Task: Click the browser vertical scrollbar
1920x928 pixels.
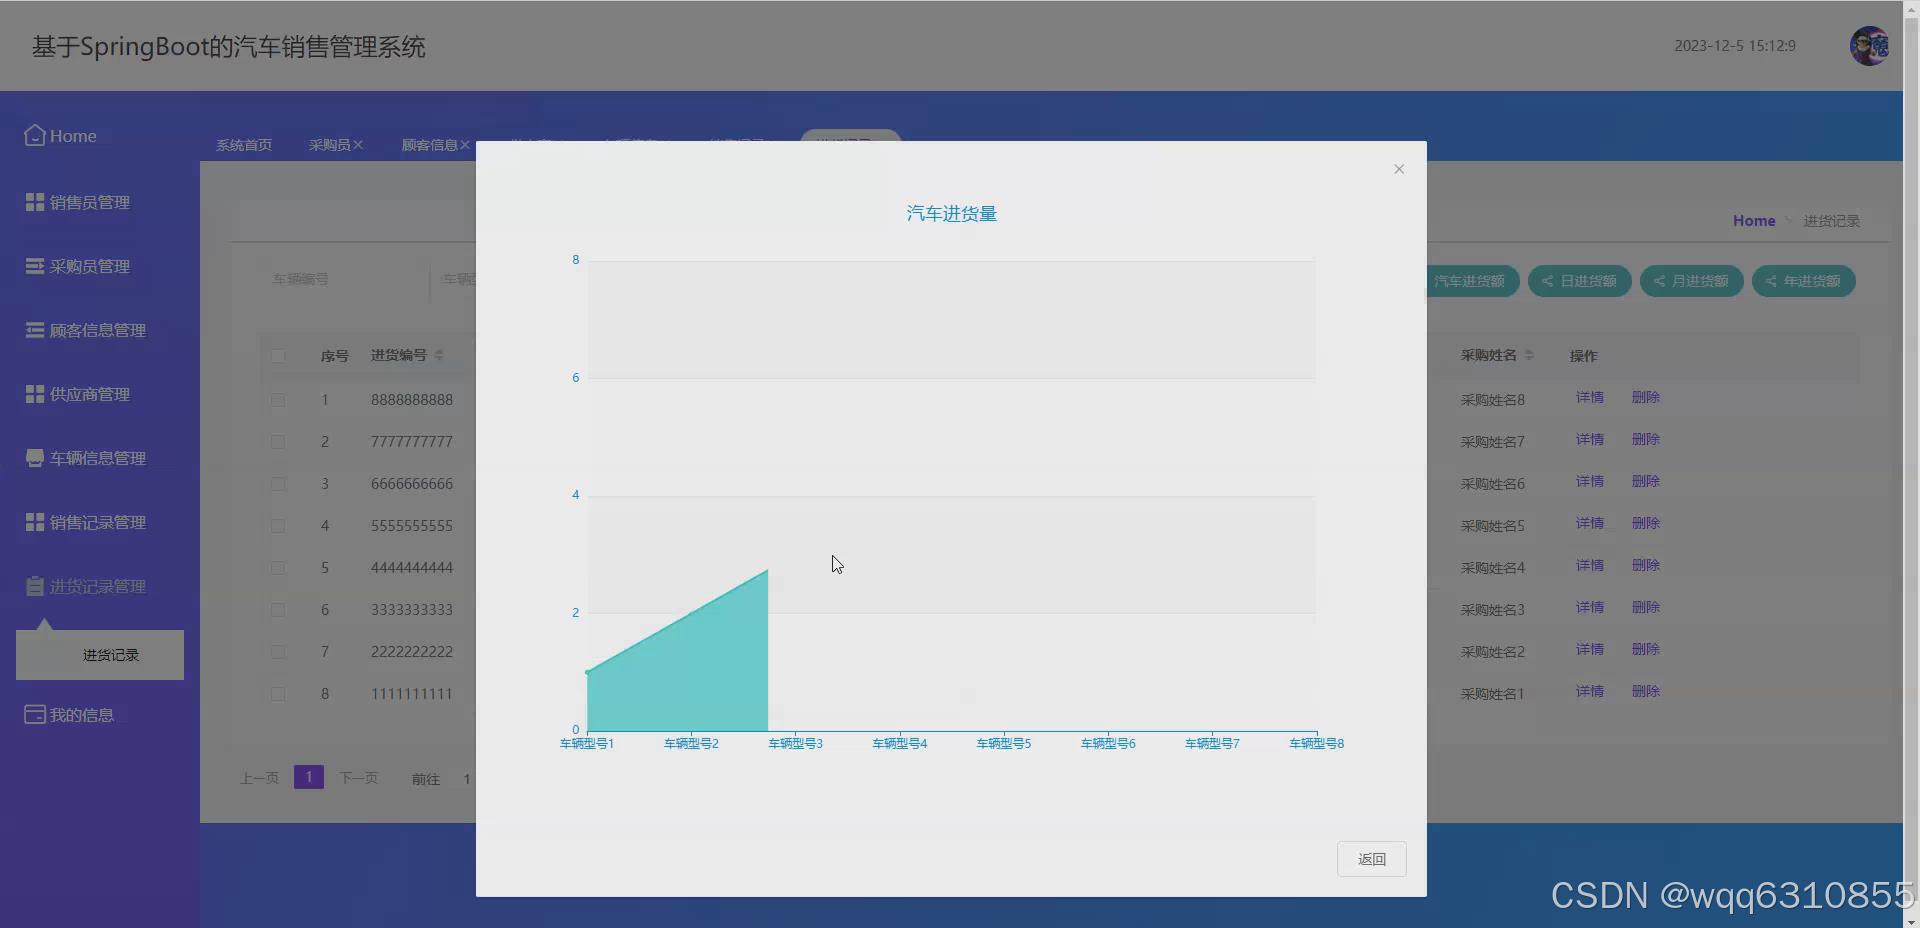Action: (1911, 464)
